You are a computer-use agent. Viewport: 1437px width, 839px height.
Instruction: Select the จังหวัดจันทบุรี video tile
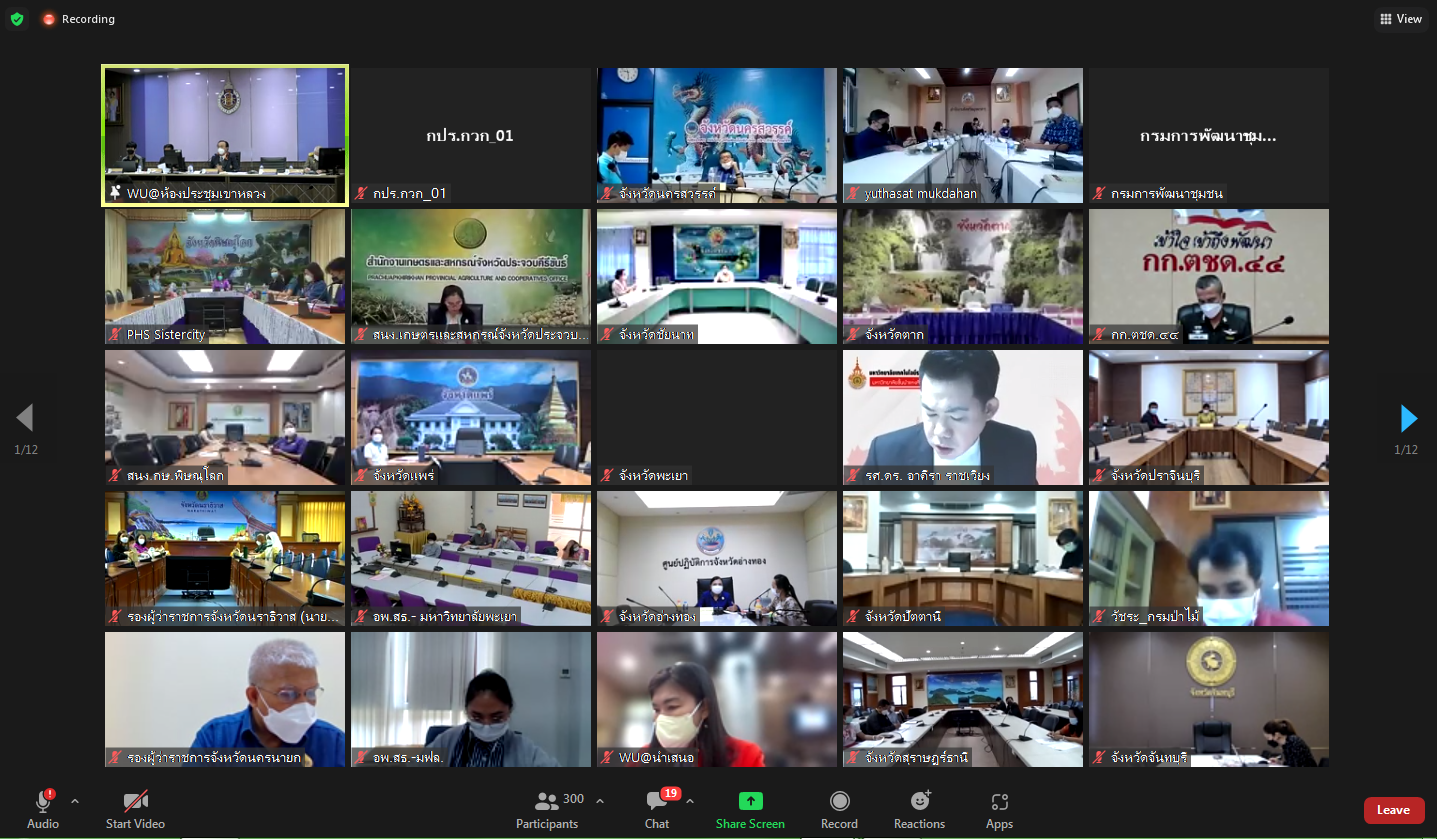point(1209,699)
